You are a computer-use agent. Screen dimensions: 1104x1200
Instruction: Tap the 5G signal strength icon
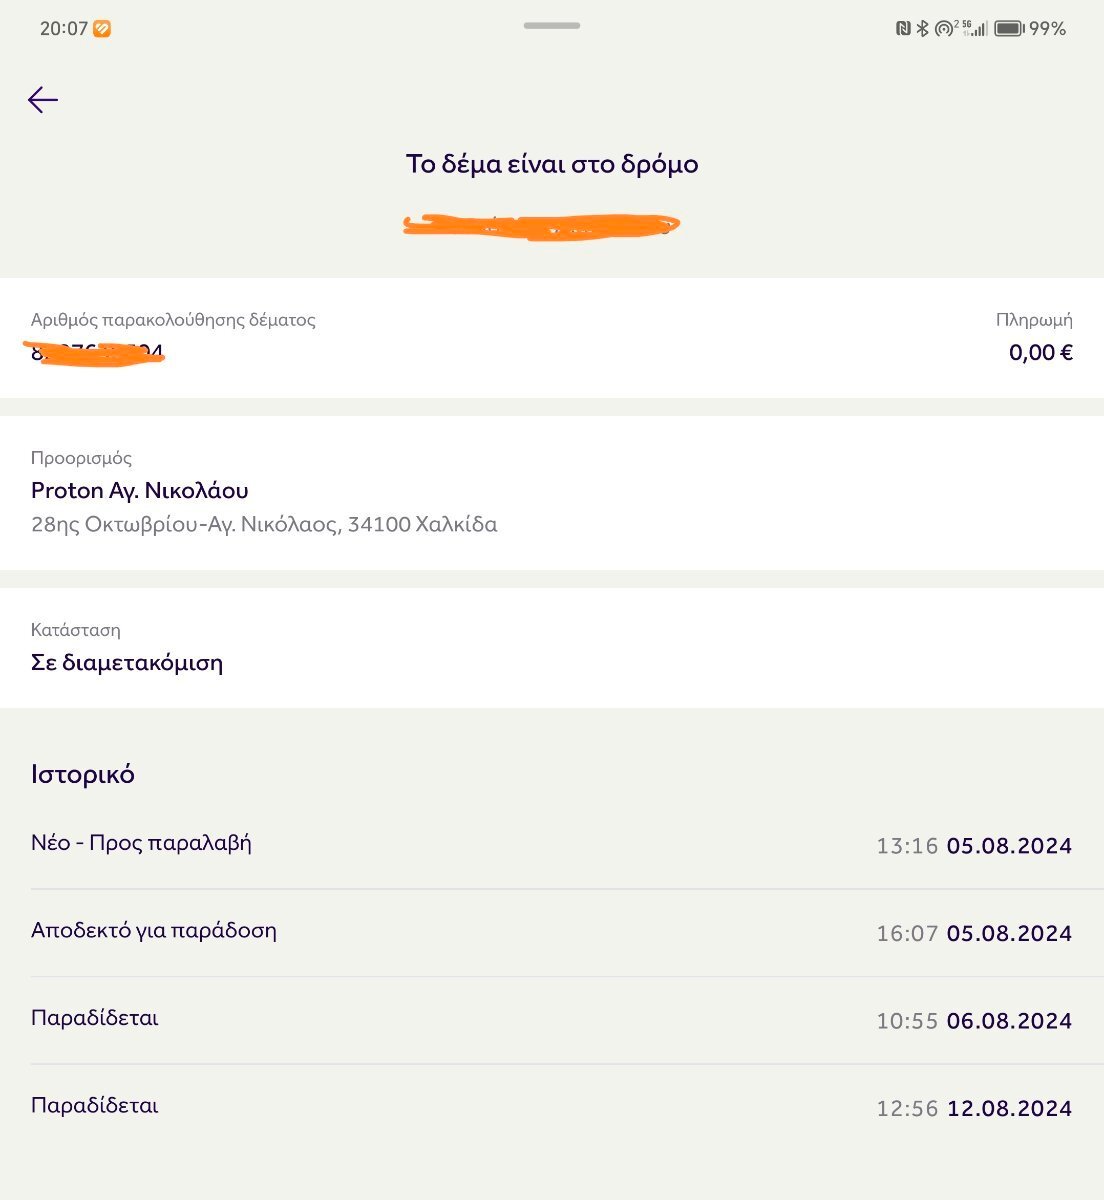pyautogui.click(x=975, y=29)
